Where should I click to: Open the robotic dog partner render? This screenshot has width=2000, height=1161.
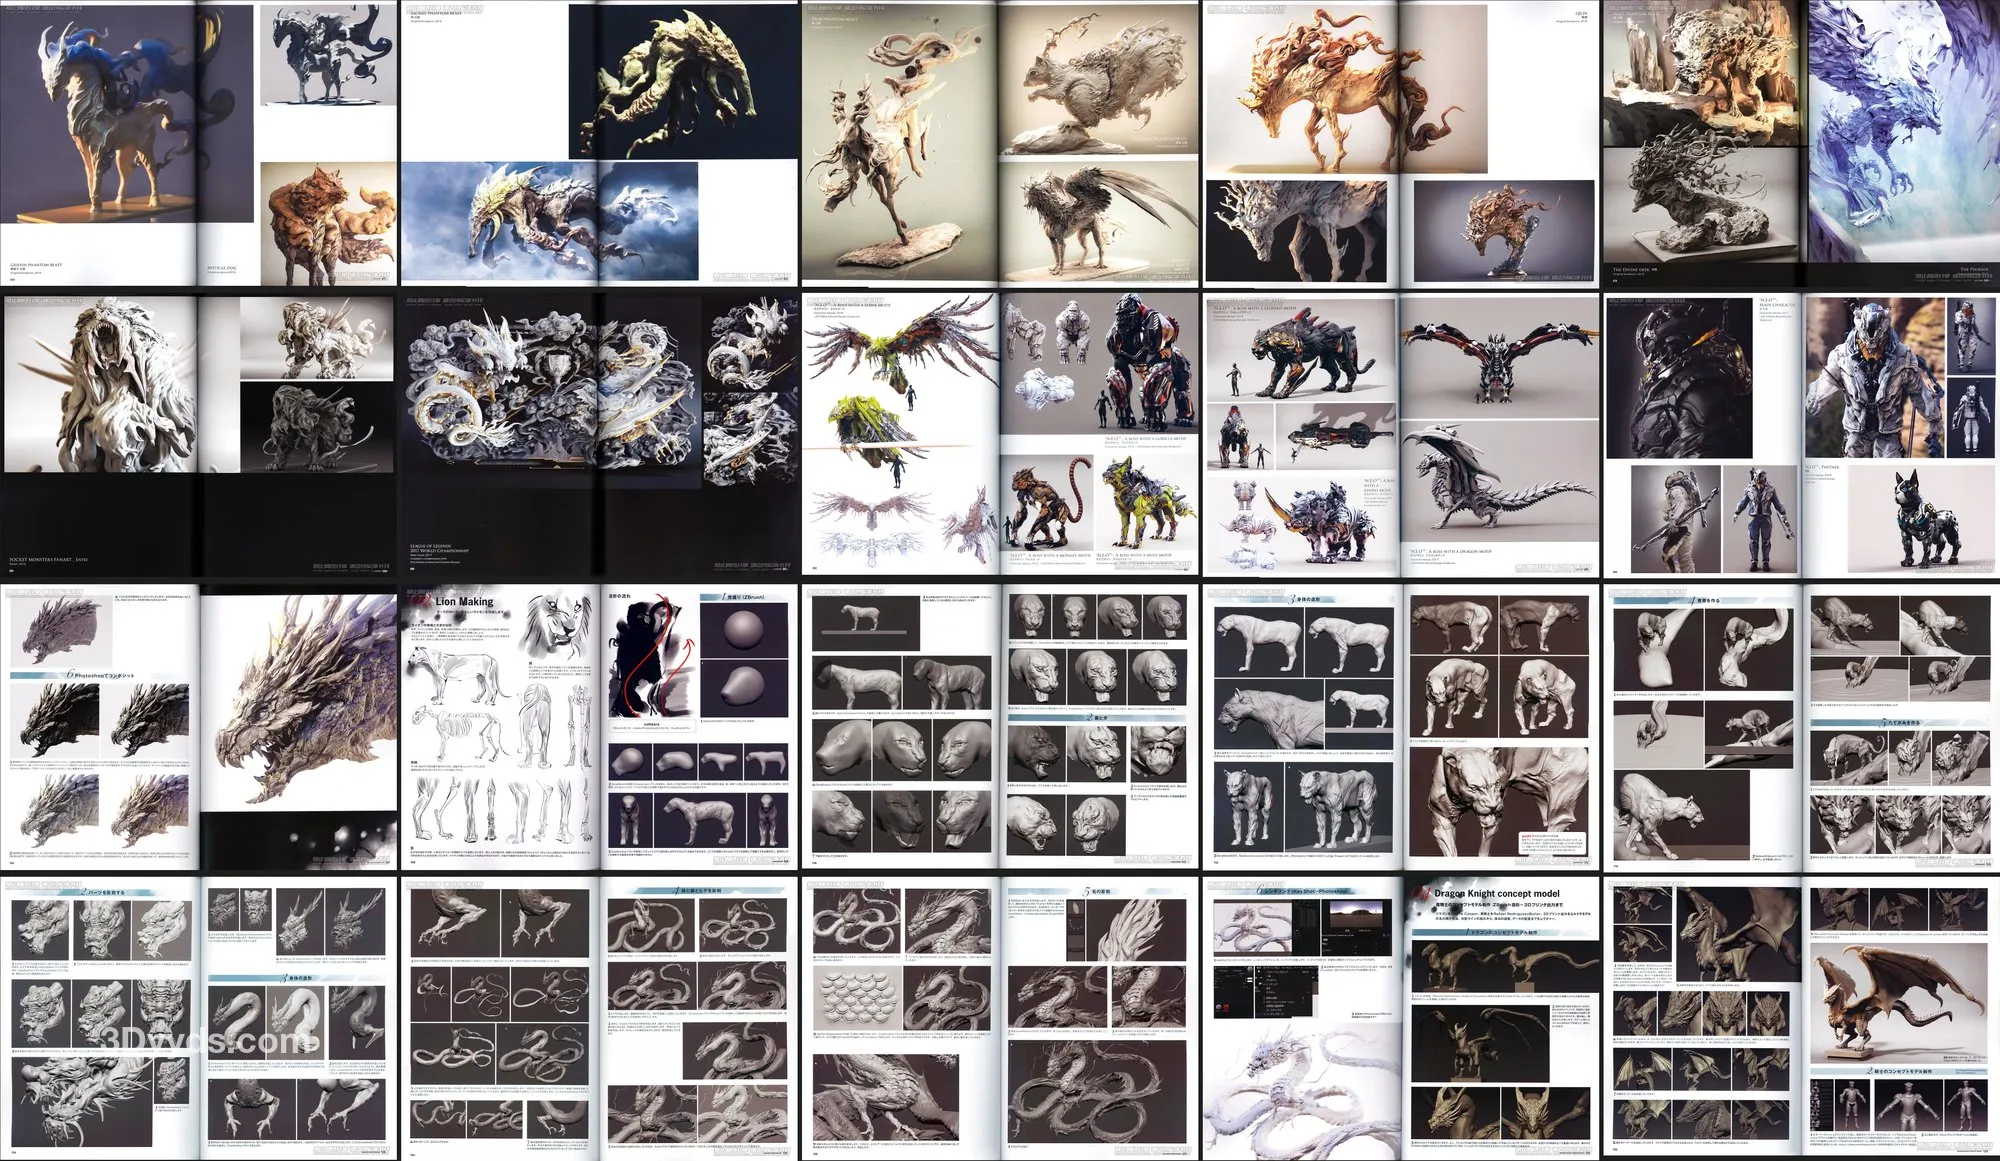[x=1925, y=520]
